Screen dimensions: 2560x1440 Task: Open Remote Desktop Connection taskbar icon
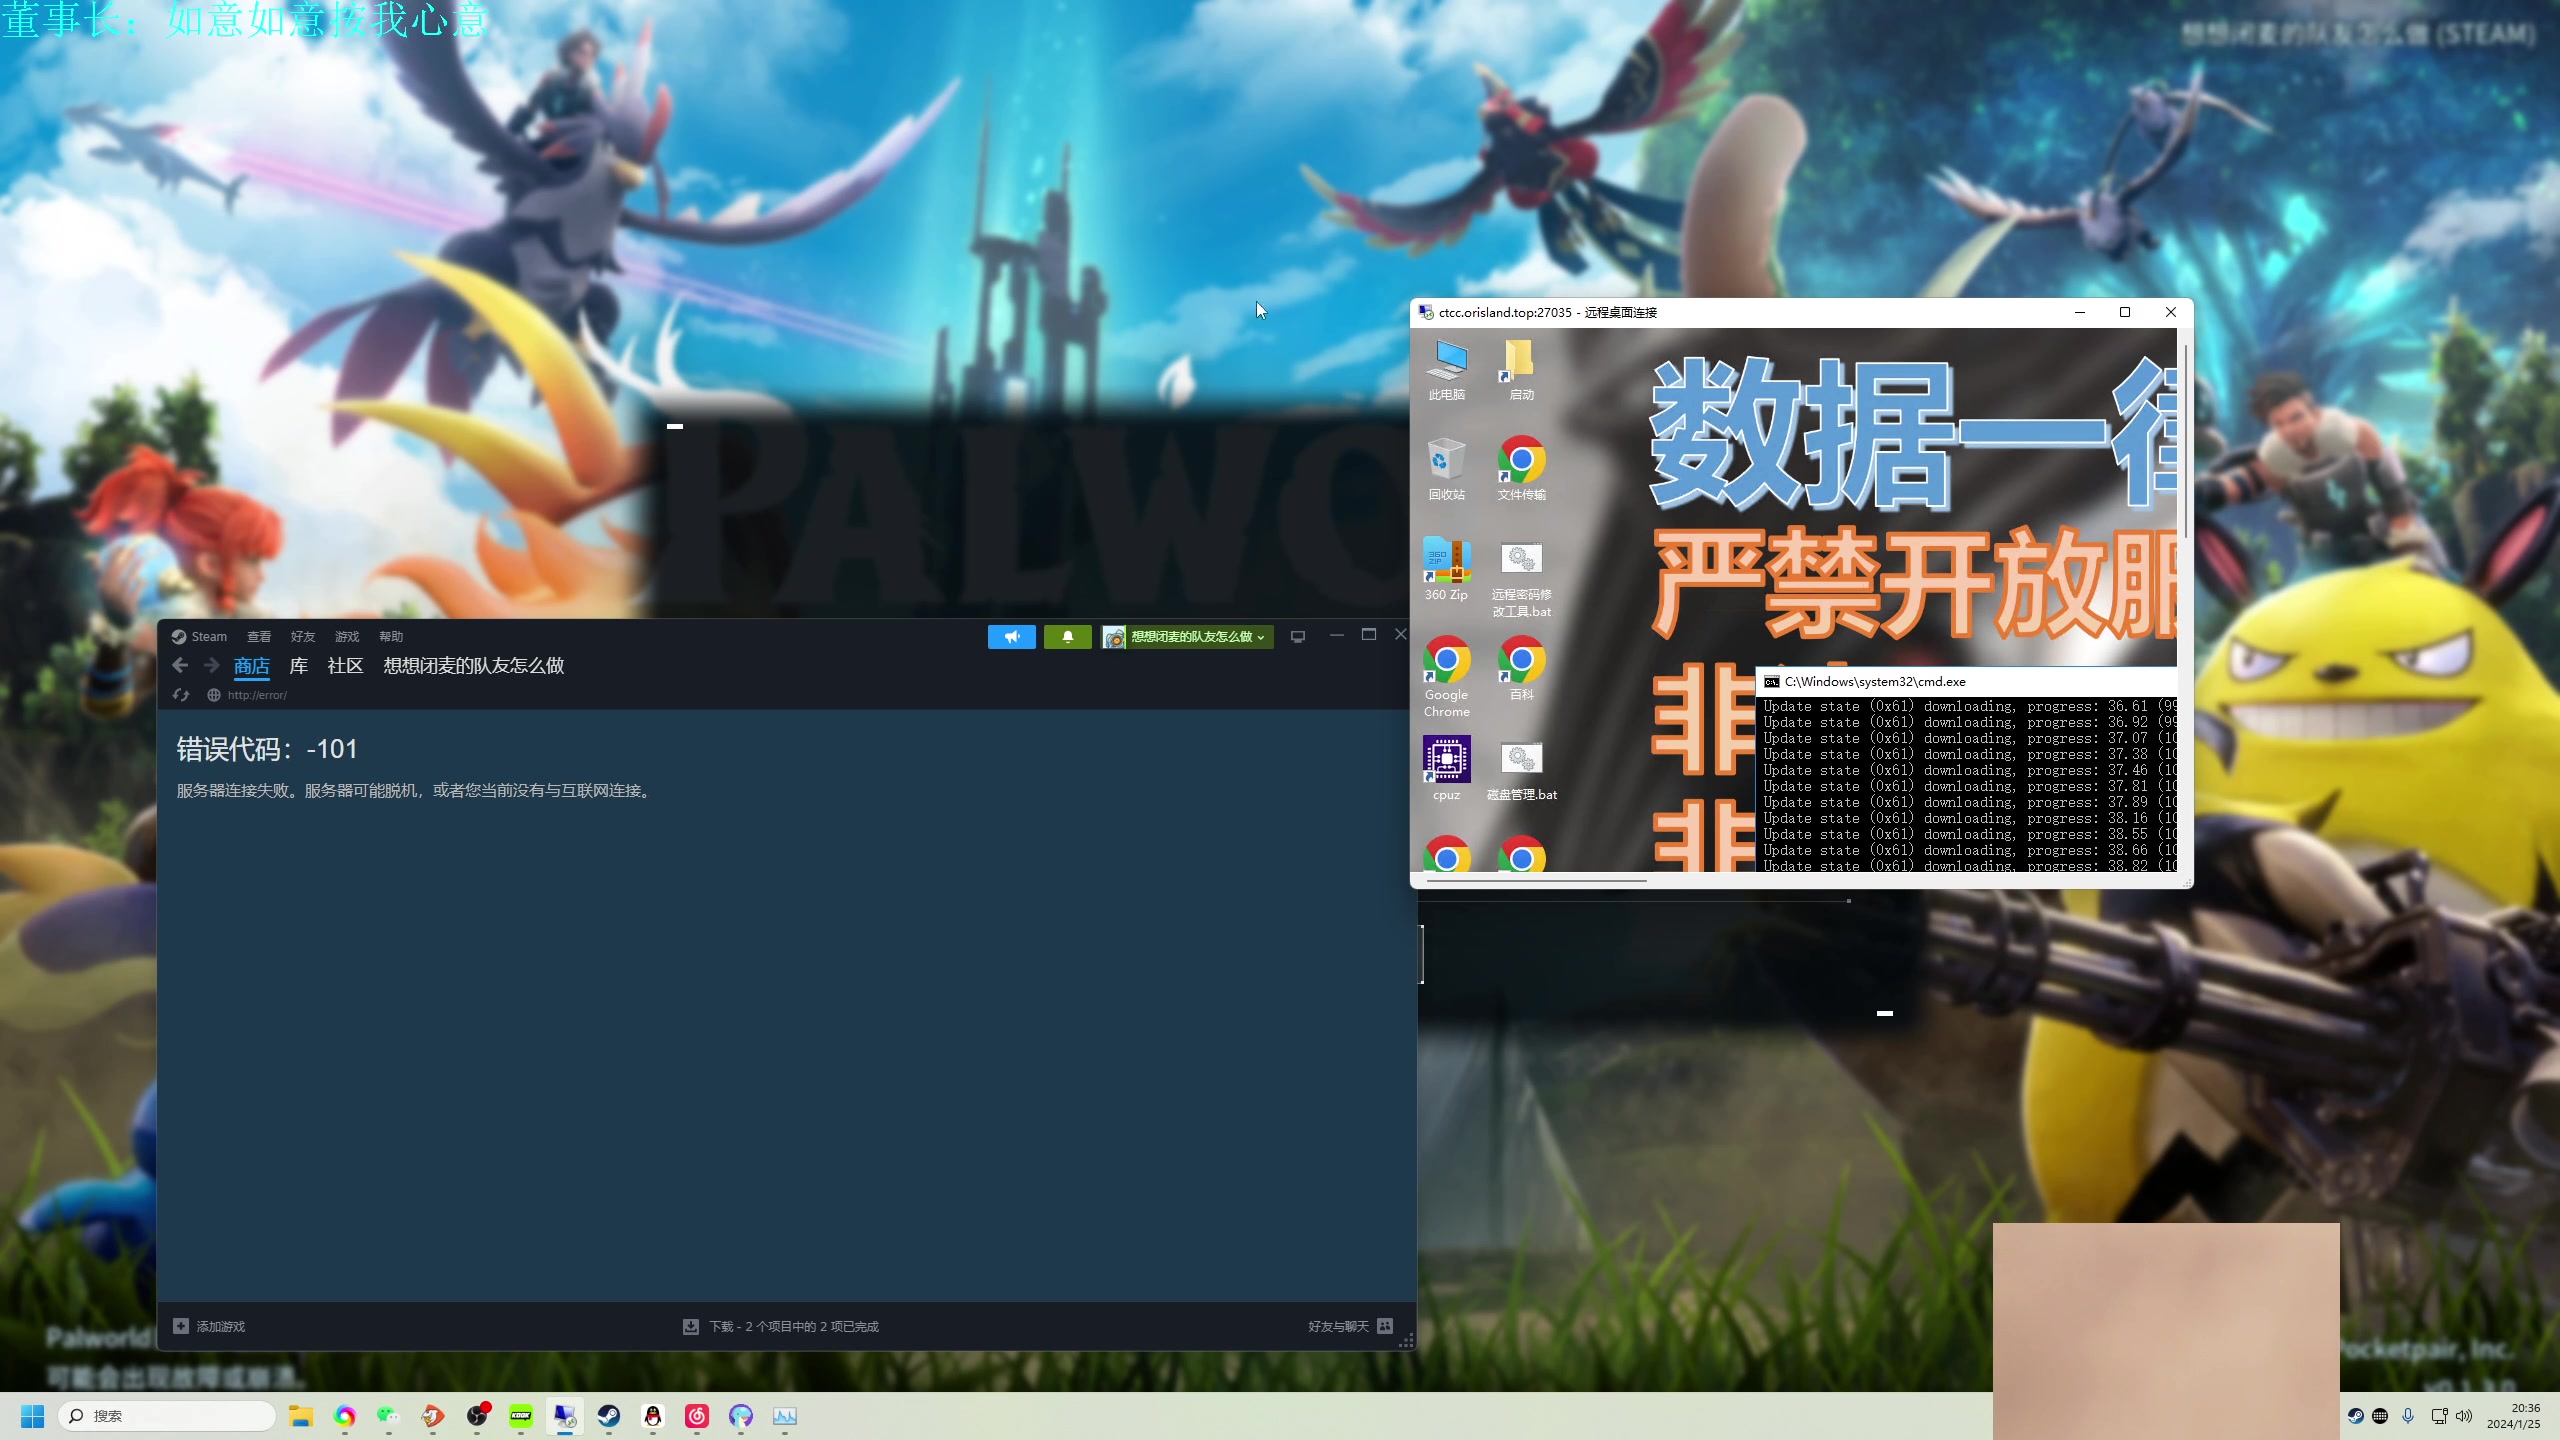pos(565,1416)
